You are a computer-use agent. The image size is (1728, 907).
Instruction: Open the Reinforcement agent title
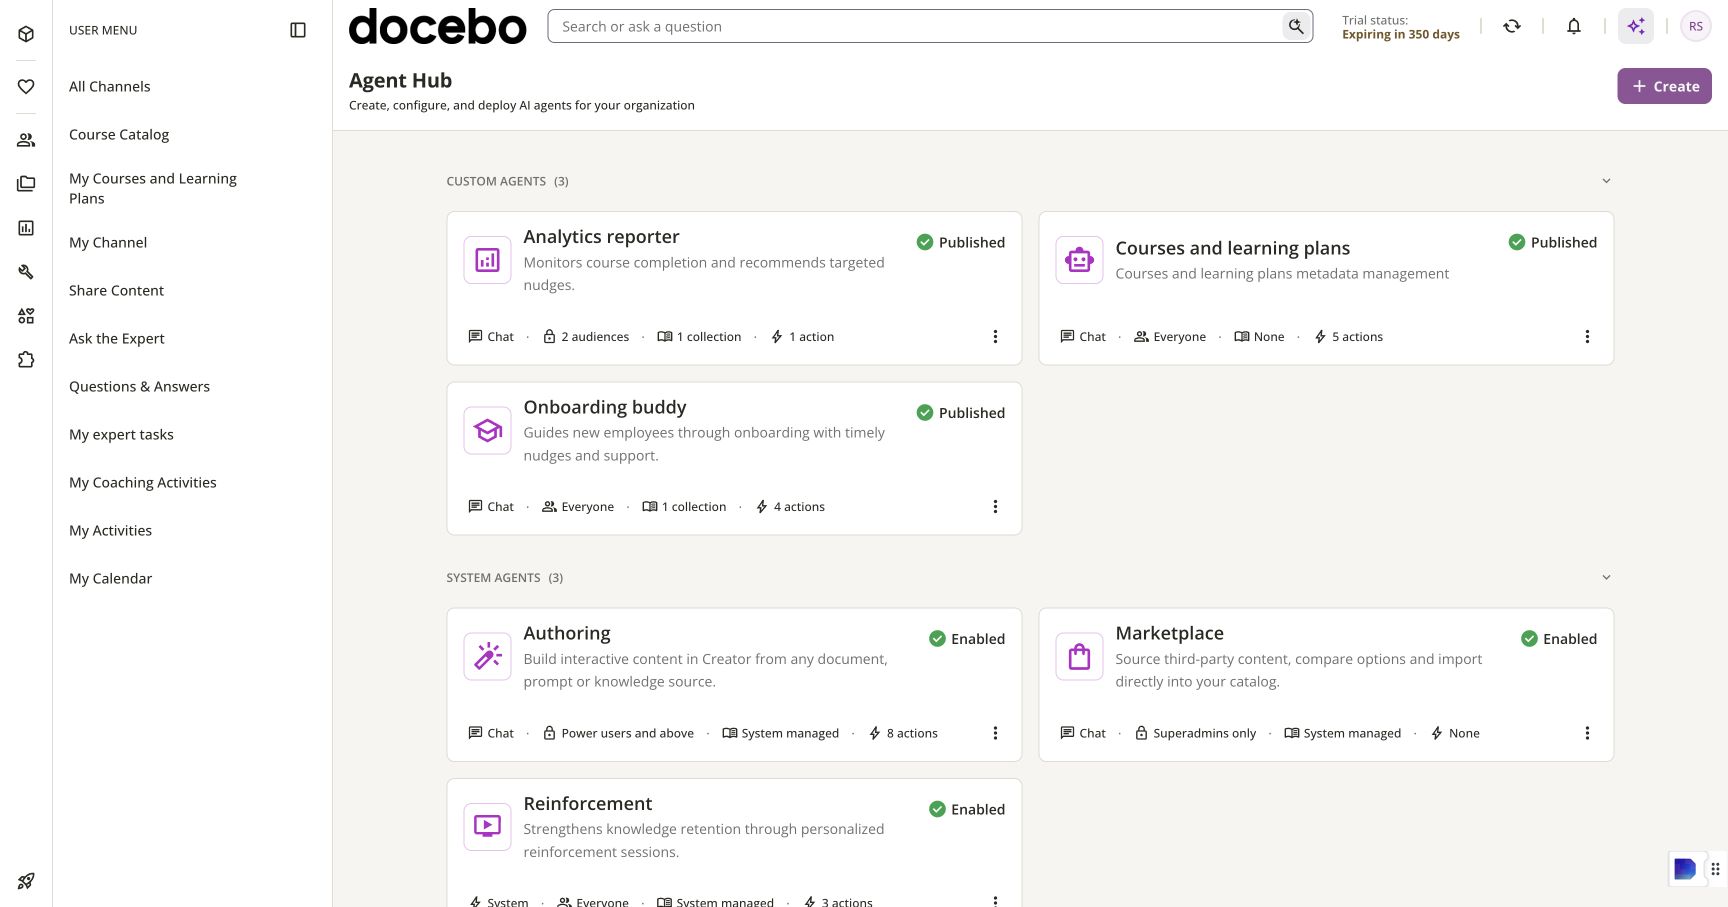click(588, 803)
